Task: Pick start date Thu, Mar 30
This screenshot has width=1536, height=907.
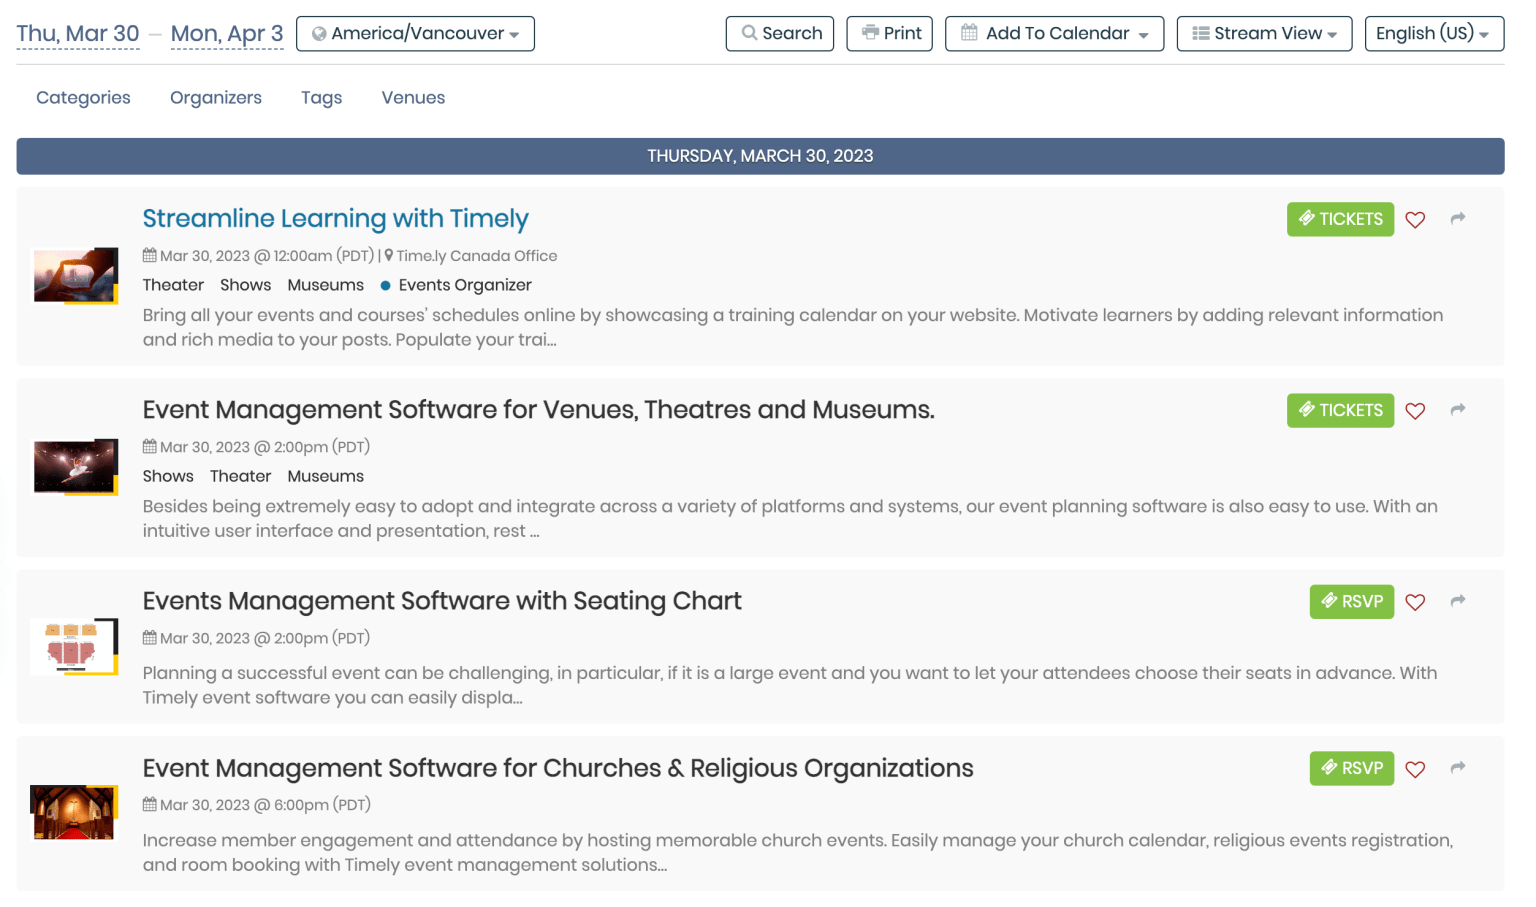Action: click(x=78, y=34)
